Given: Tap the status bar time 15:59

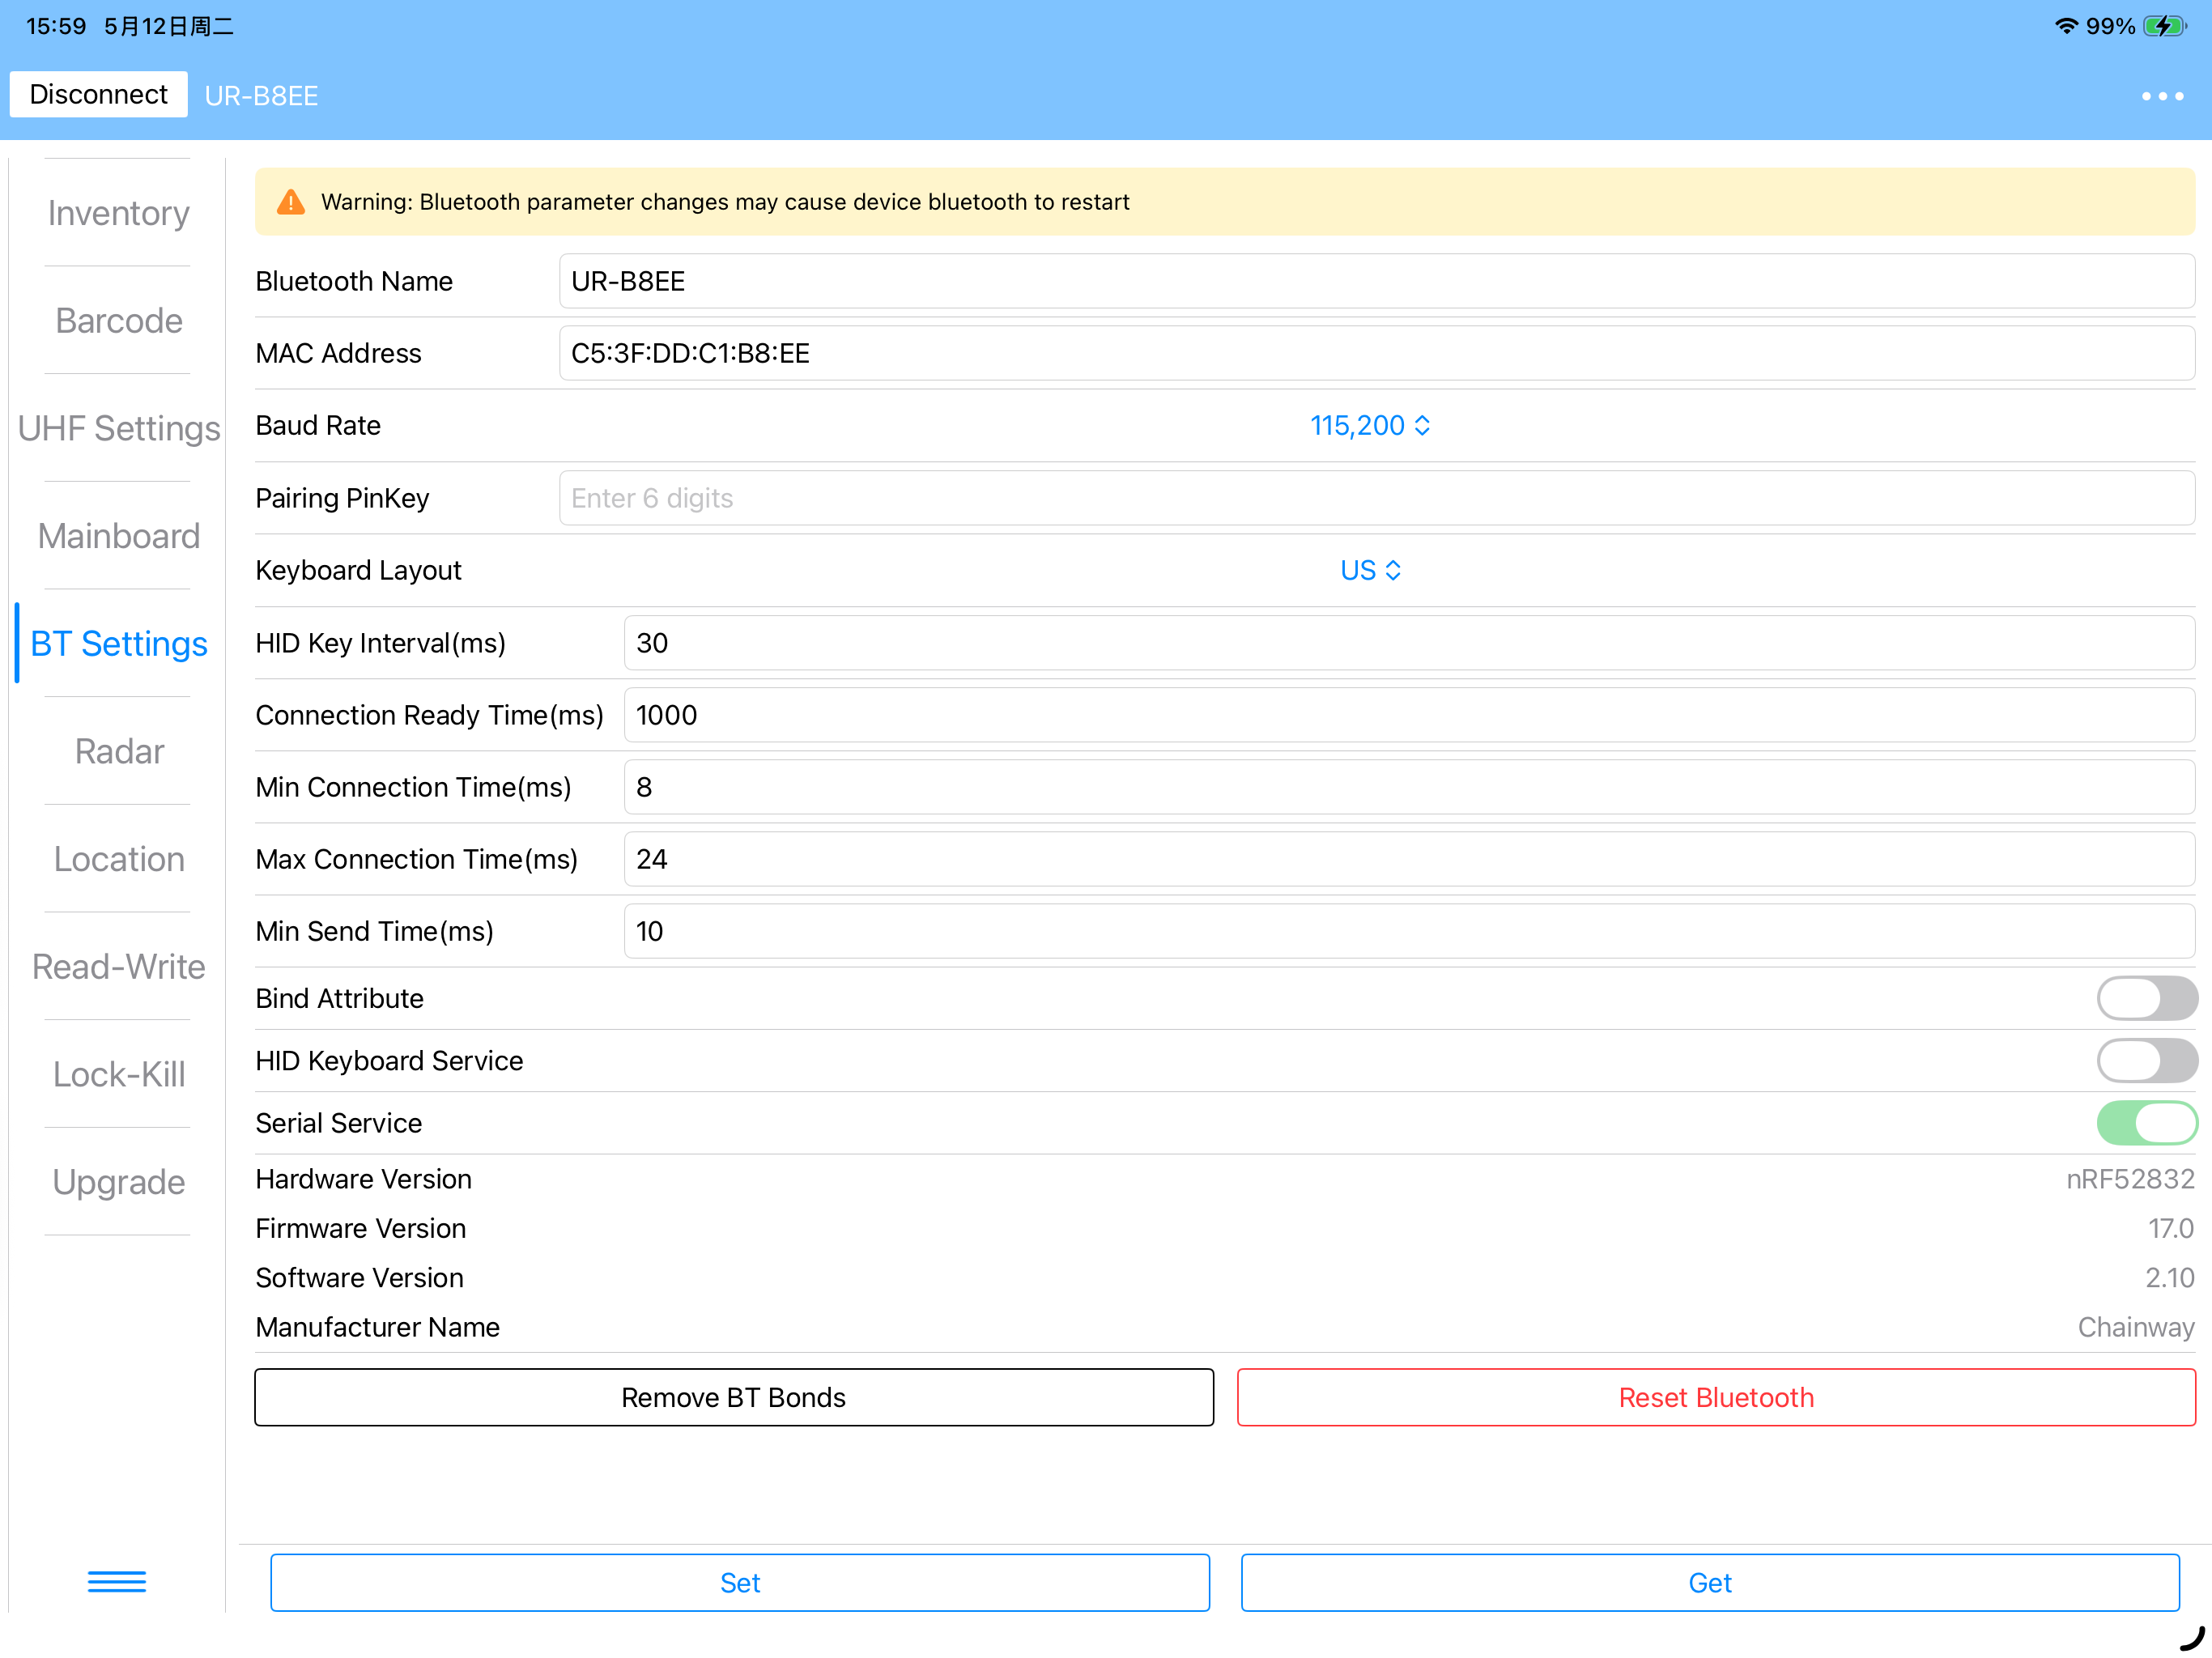Looking at the screenshot, I should 56,26.
